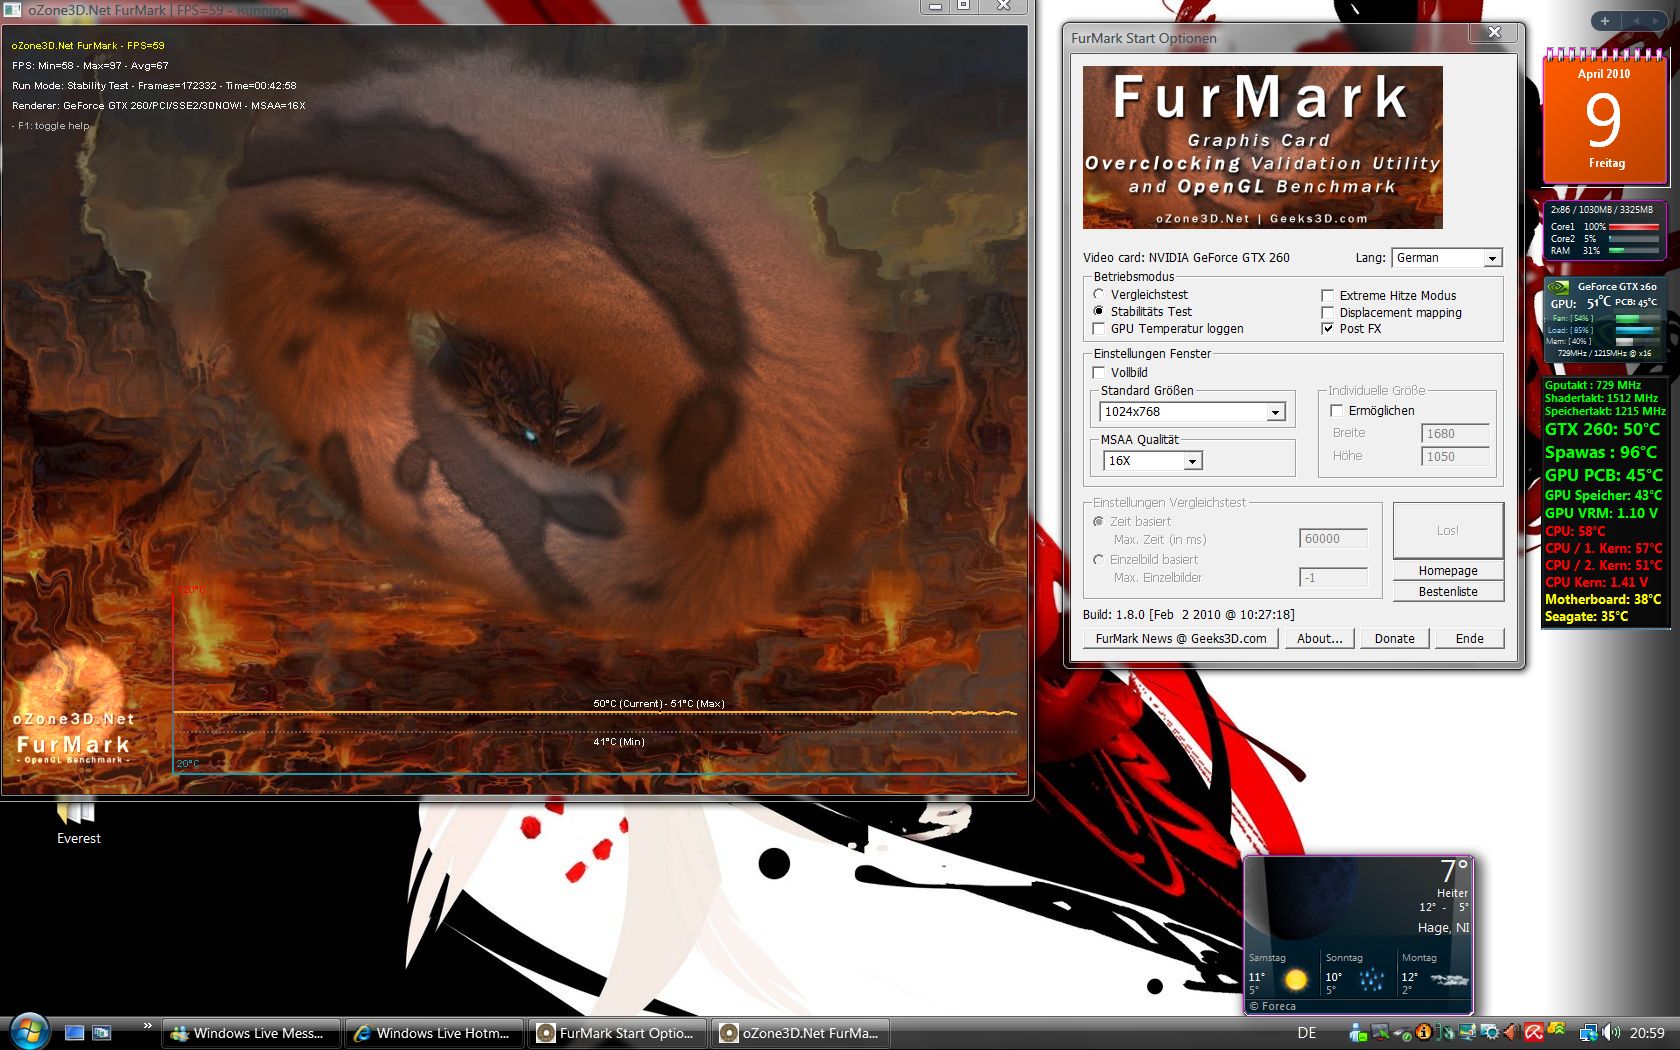Click the Safely Remove Hardware tray icon
The width and height of the screenshot is (1680, 1050).
coord(1403,1034)
